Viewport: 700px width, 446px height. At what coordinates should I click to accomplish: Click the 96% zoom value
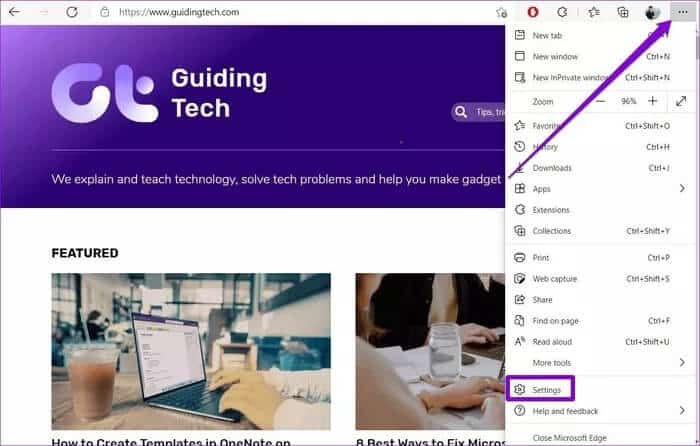coord(628,101)
